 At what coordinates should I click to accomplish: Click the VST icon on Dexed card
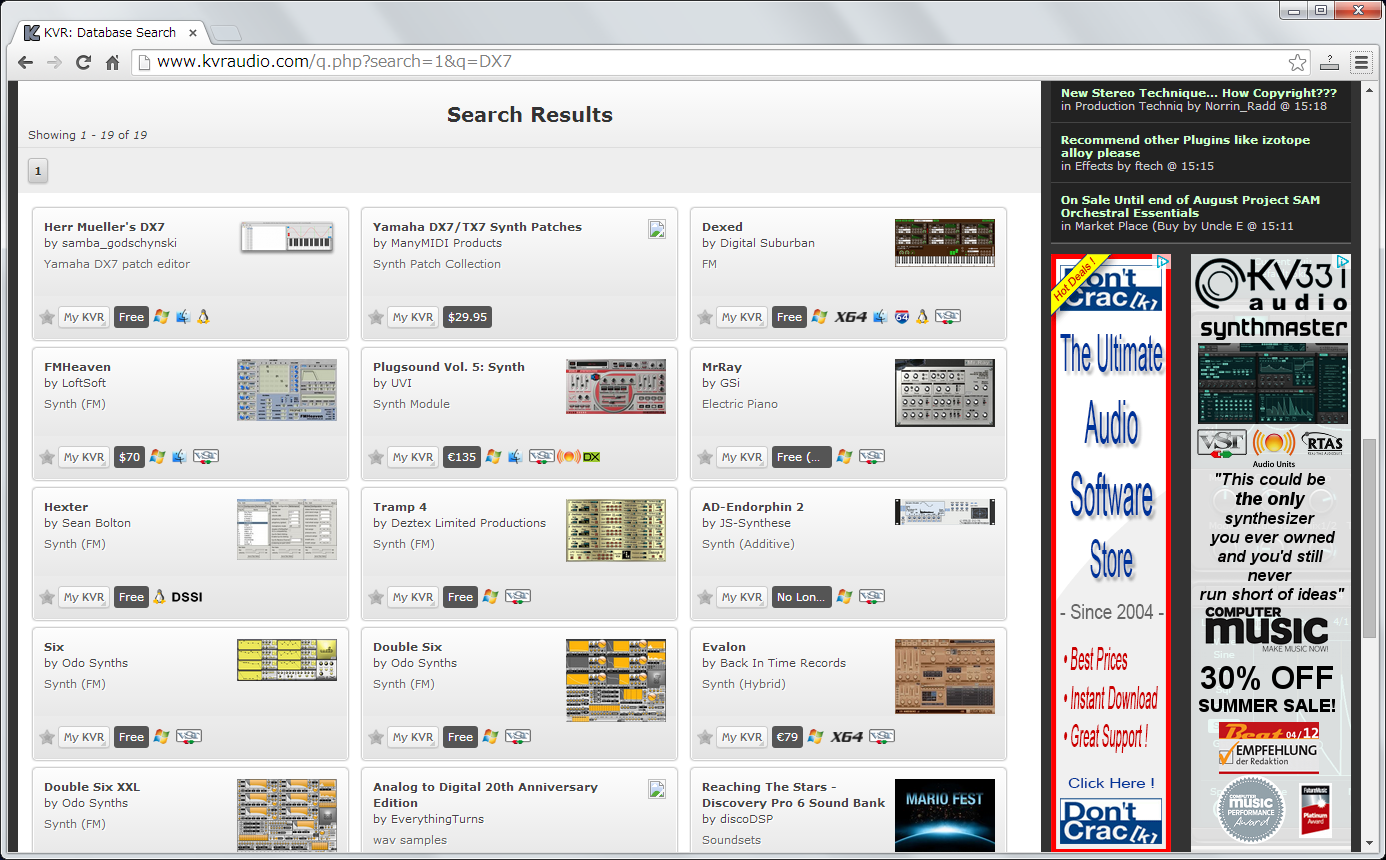pos(948,317)
